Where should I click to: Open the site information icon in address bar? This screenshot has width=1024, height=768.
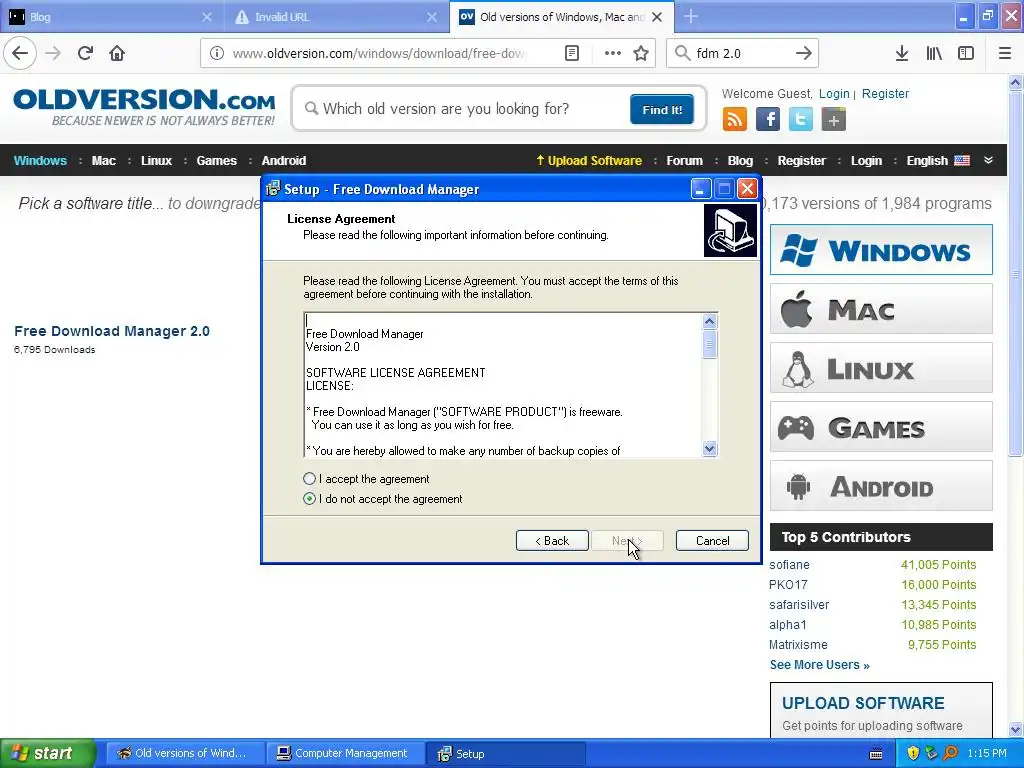click(x=216, y=53)
